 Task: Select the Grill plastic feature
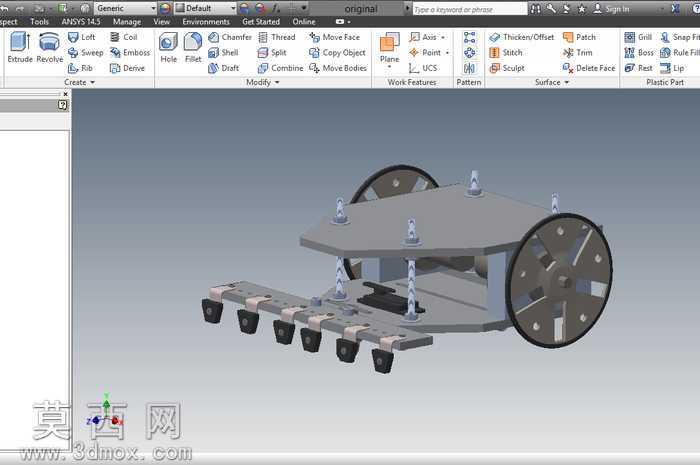638,37
